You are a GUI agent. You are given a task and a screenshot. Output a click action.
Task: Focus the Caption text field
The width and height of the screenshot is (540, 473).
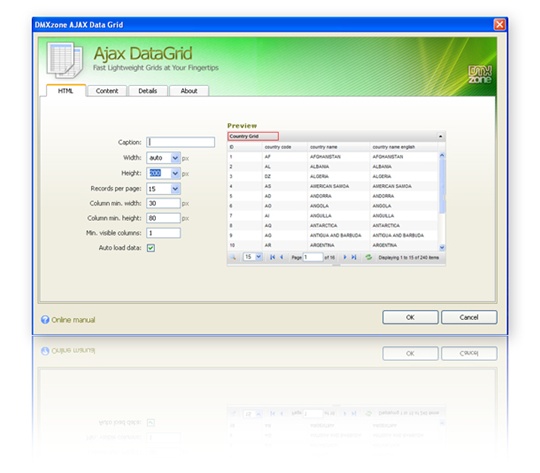point(180,142)
